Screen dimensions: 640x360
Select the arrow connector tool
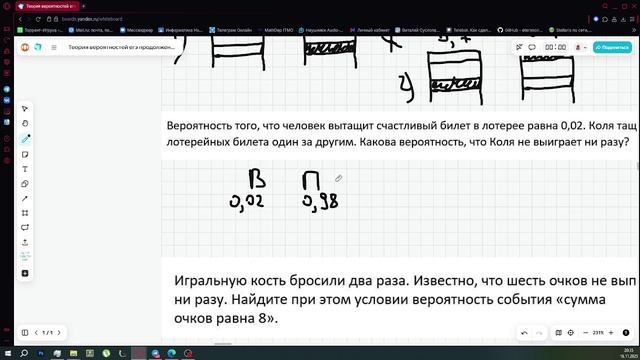[x=25, y=198]
